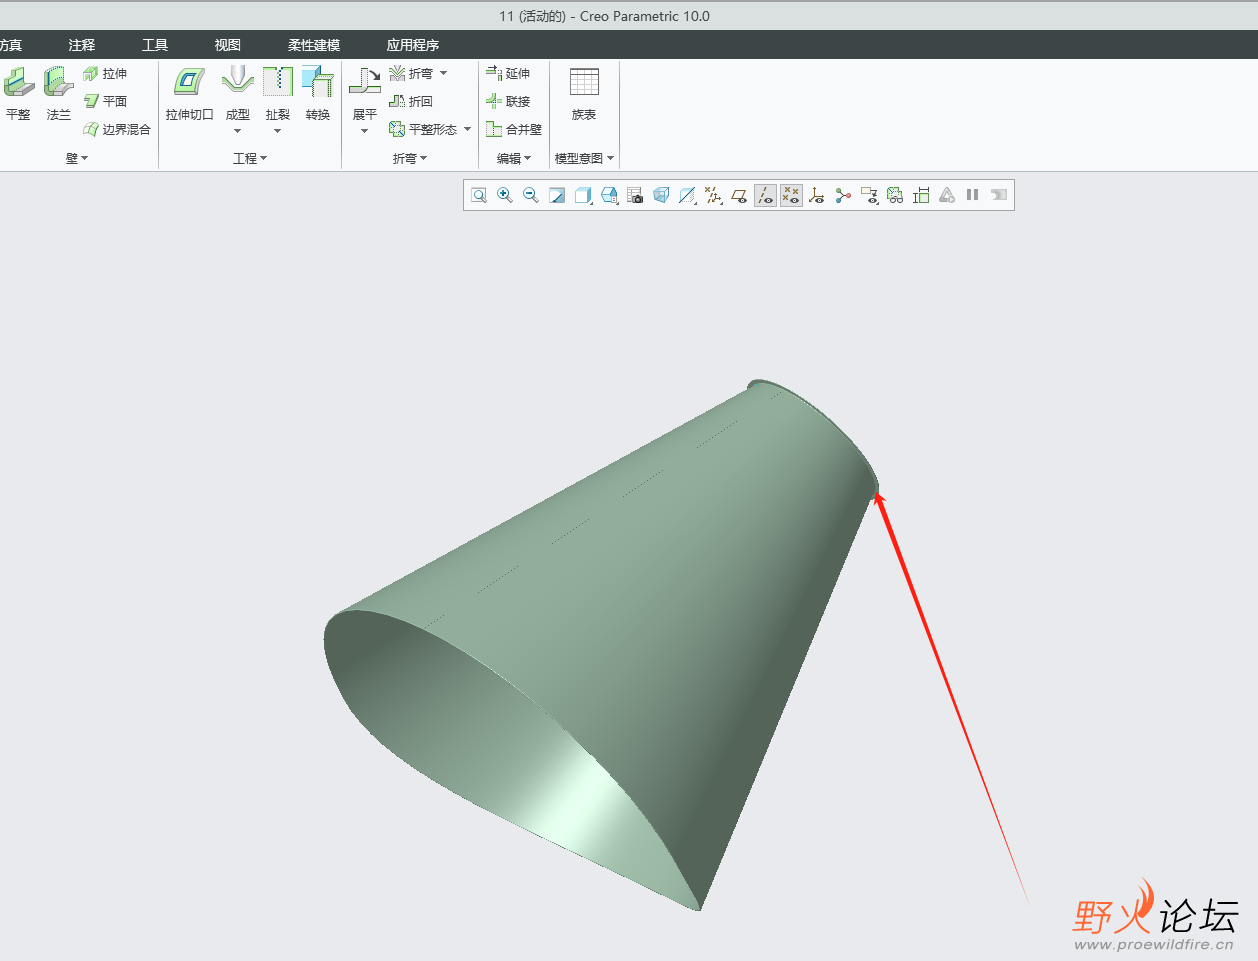Open the saved orientations icon
Image resolution: width=1258 pixels, height=961 pixels.
coord(609,195)
